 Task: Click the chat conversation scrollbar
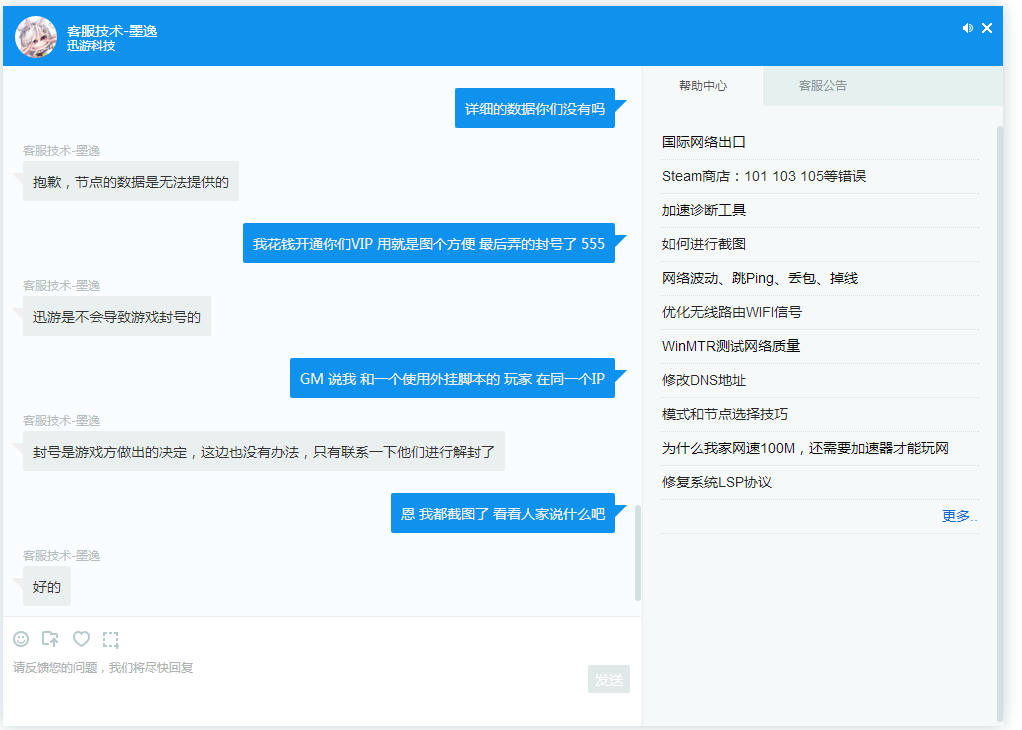(638, 552)
